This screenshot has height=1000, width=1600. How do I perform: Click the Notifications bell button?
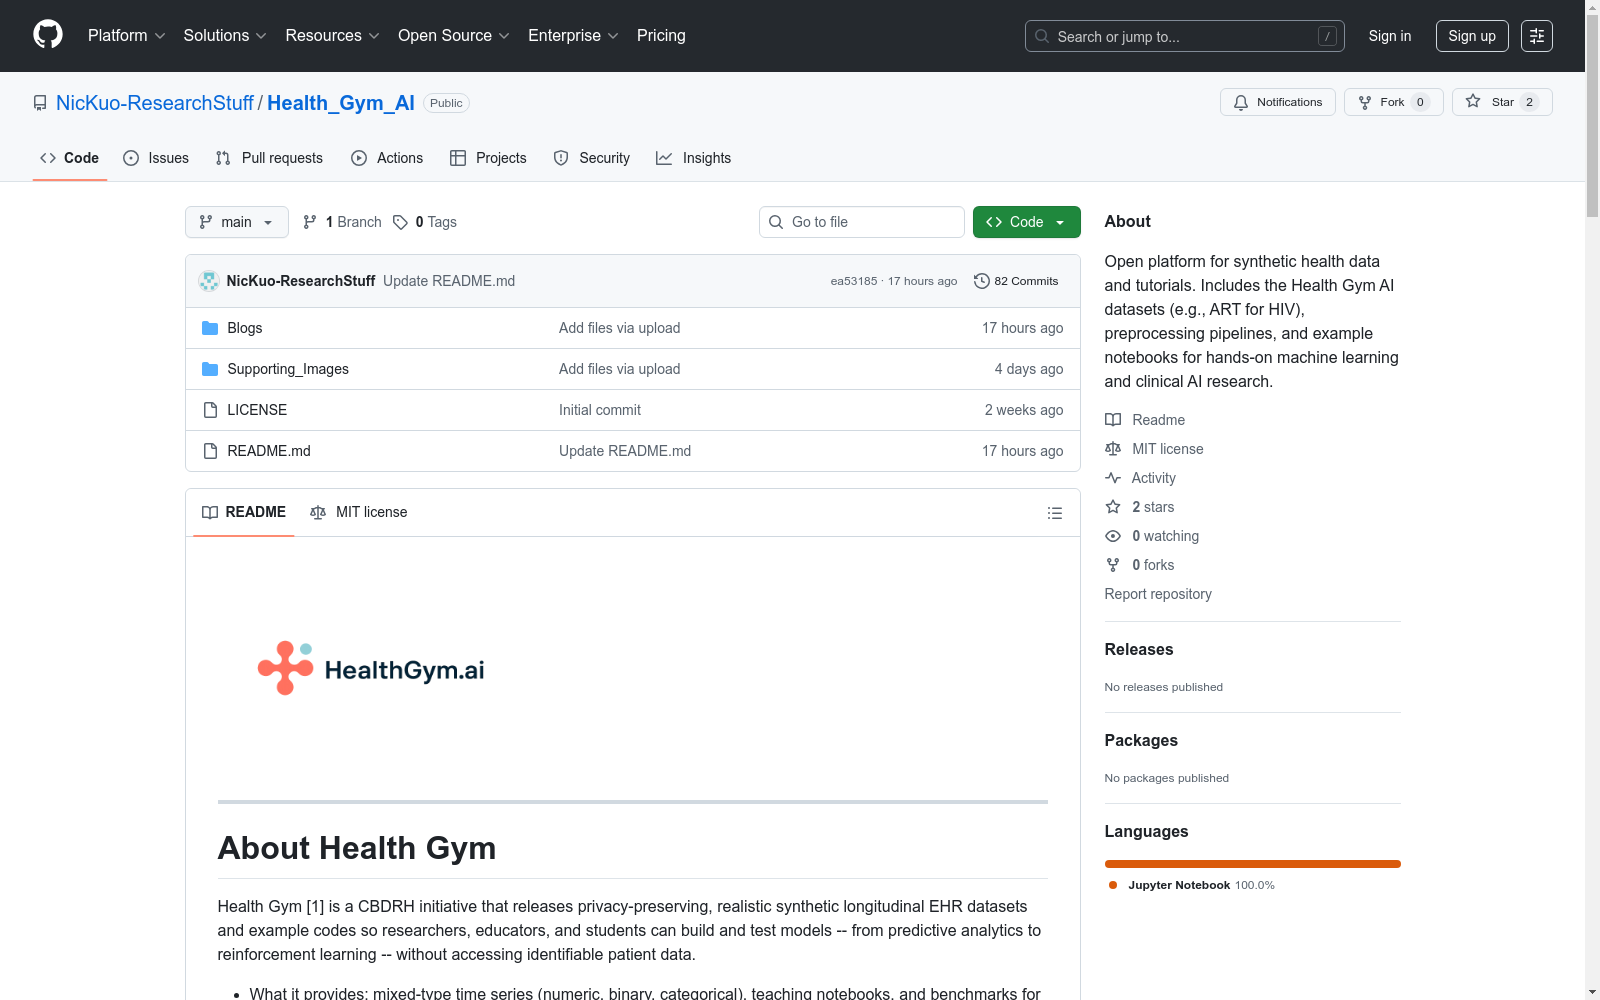click(x=1278, y=102)
